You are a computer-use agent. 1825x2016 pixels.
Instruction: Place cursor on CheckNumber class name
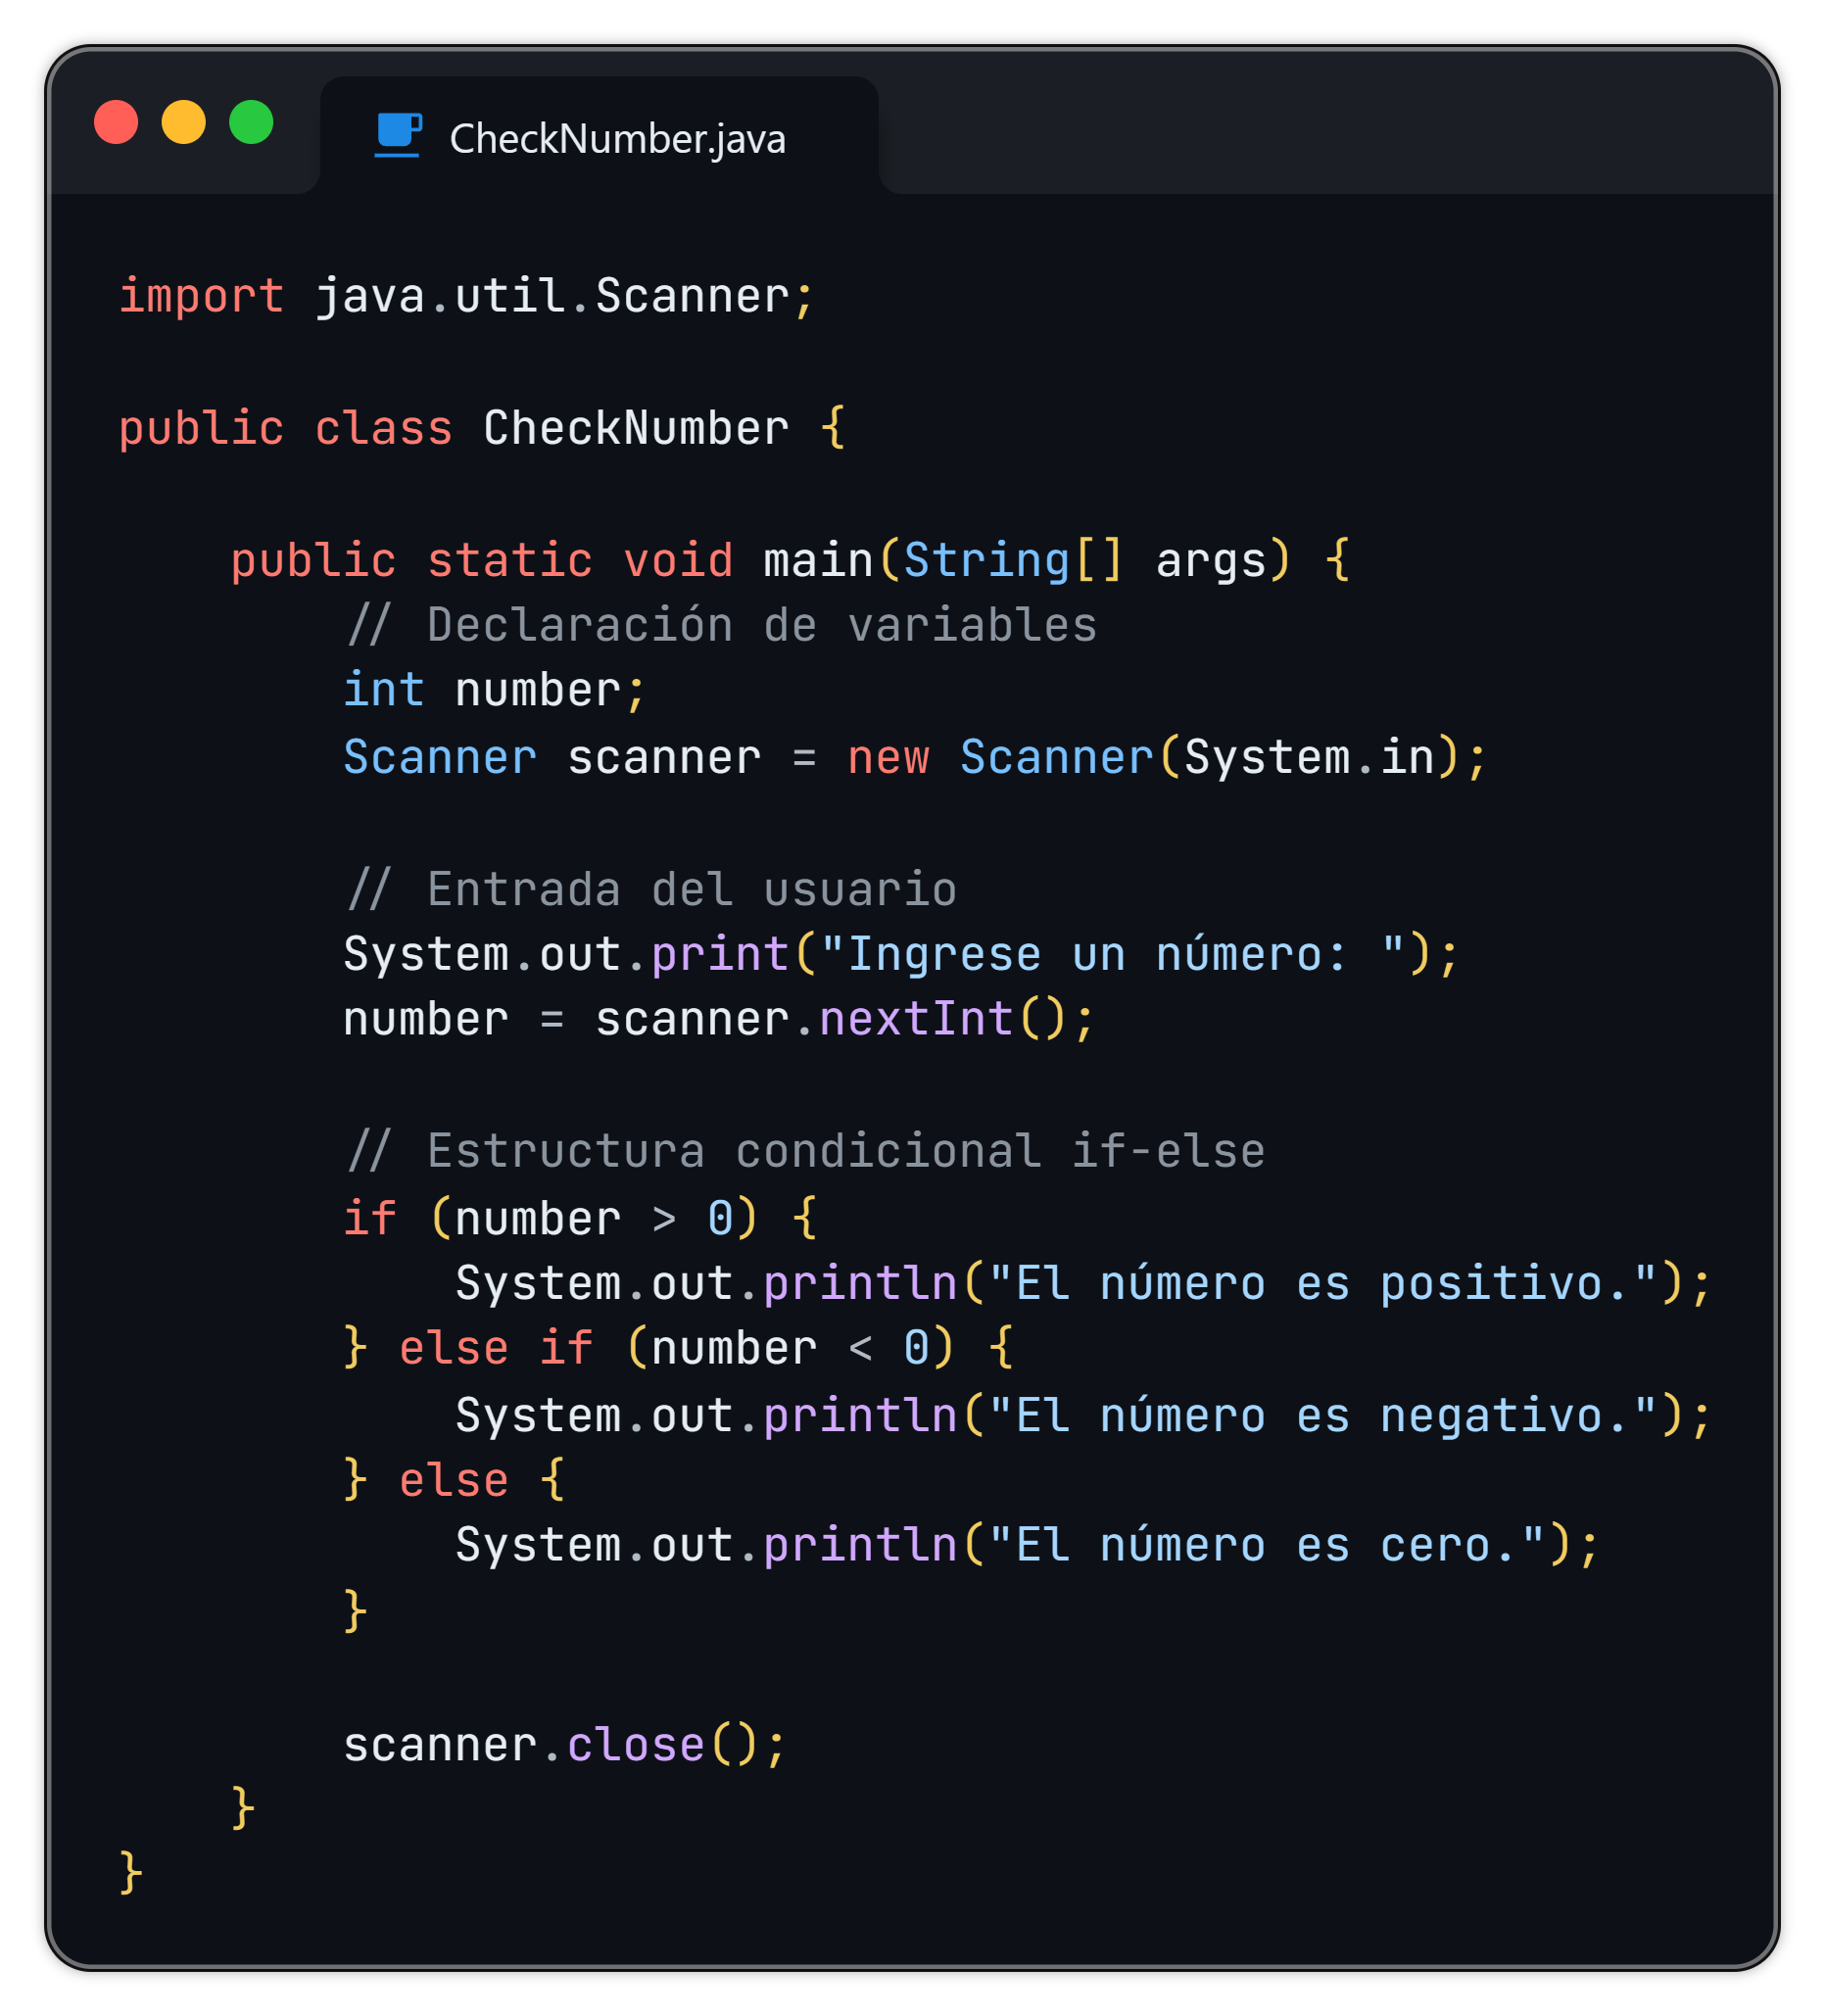tap(636, 429)
